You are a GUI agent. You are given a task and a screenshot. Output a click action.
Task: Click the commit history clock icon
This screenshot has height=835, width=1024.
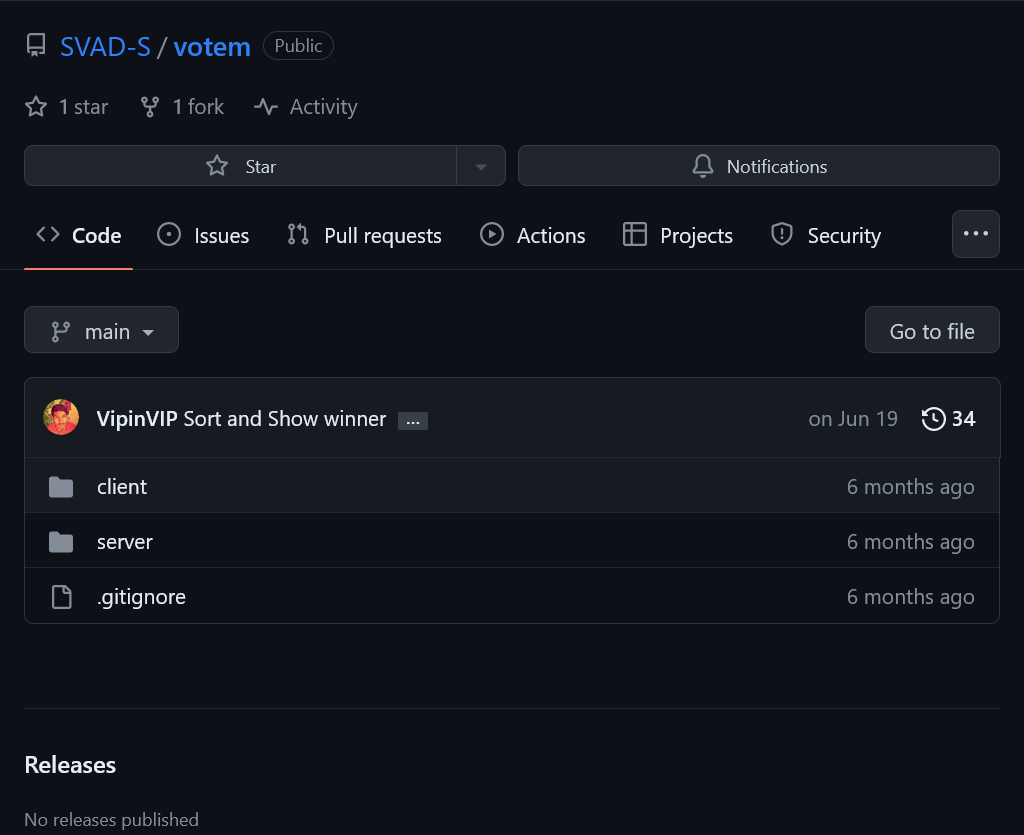(x=934, y=418)
